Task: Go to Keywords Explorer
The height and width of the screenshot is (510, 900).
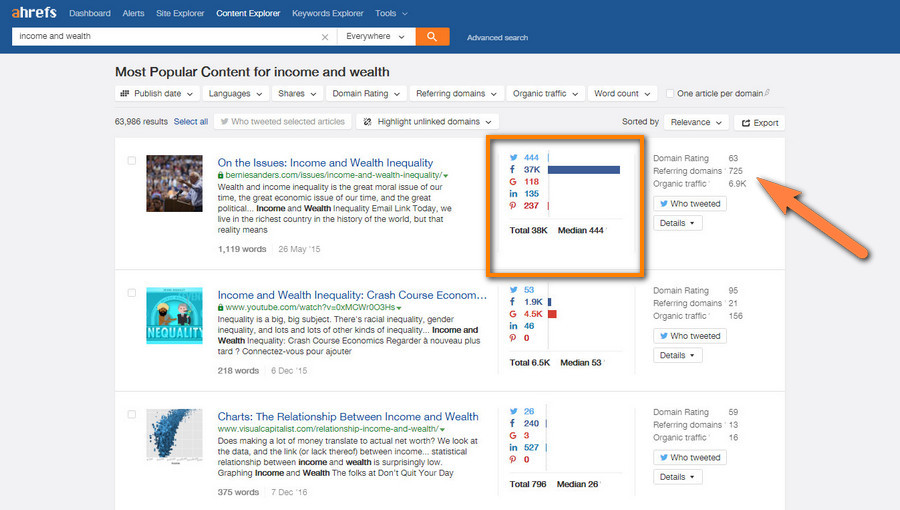Action: pyautogui.click(x=327, y=13)
